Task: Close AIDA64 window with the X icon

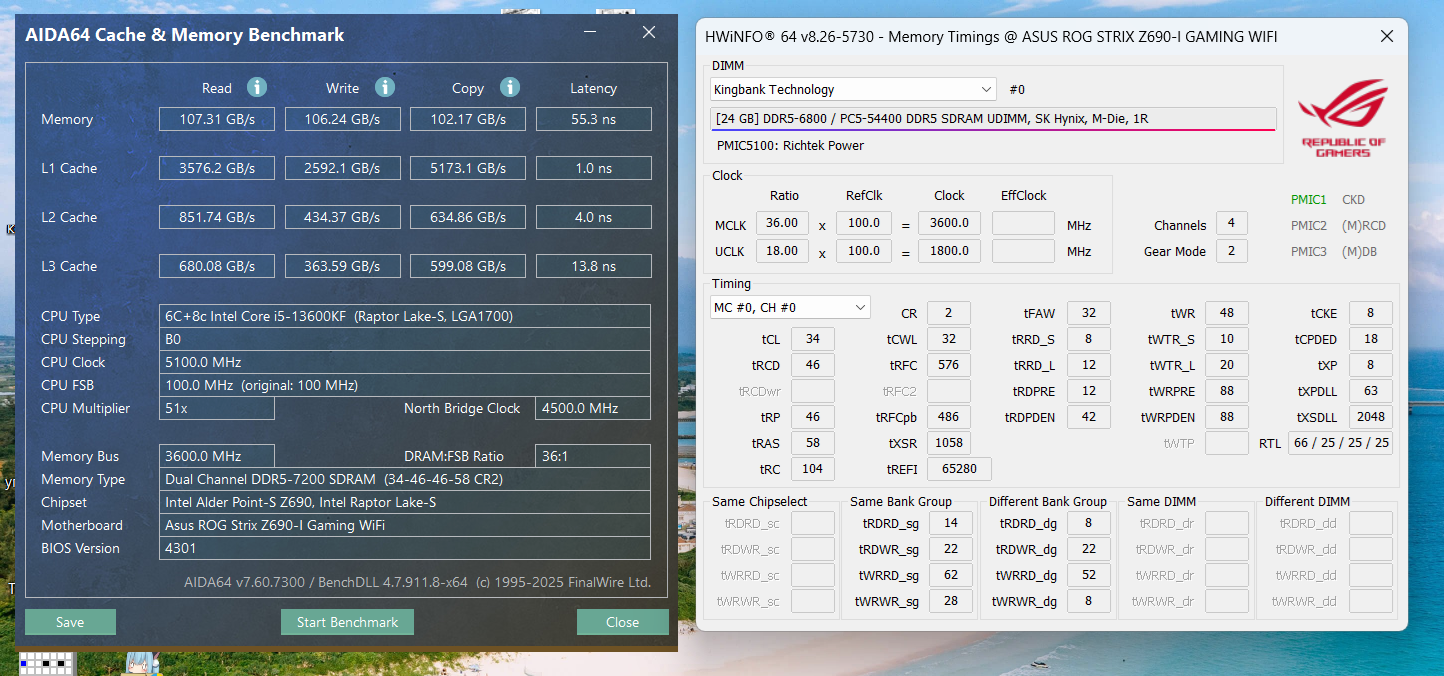Action: coord(649,33)
